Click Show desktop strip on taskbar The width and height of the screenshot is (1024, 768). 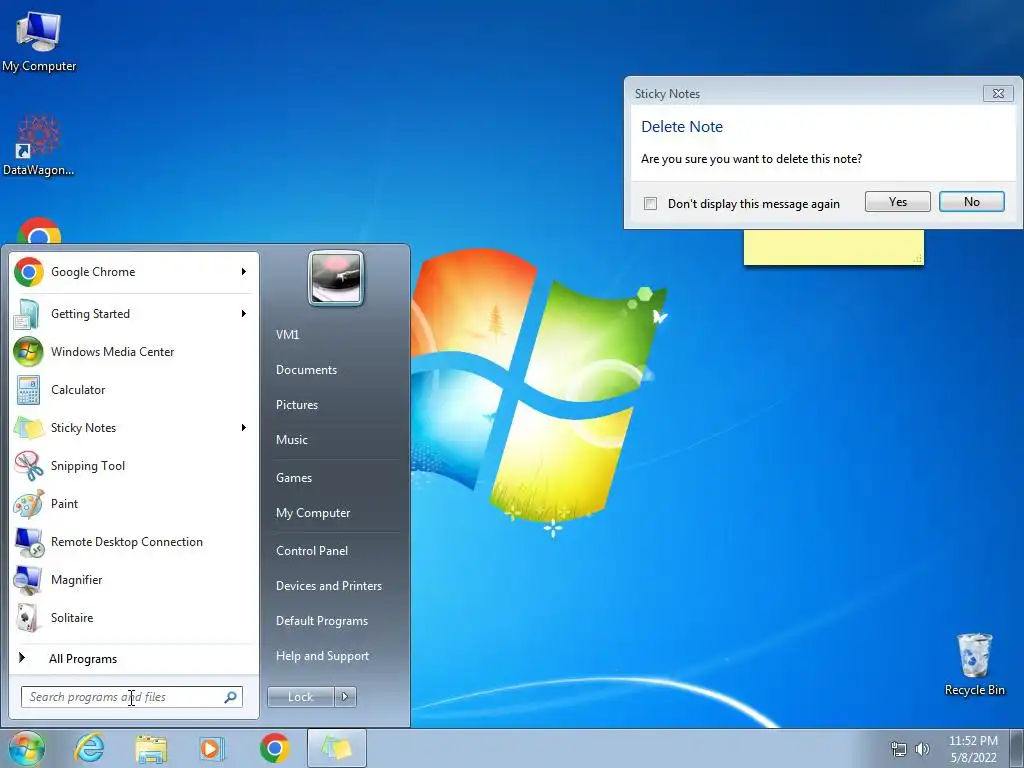click(1017, 748)
